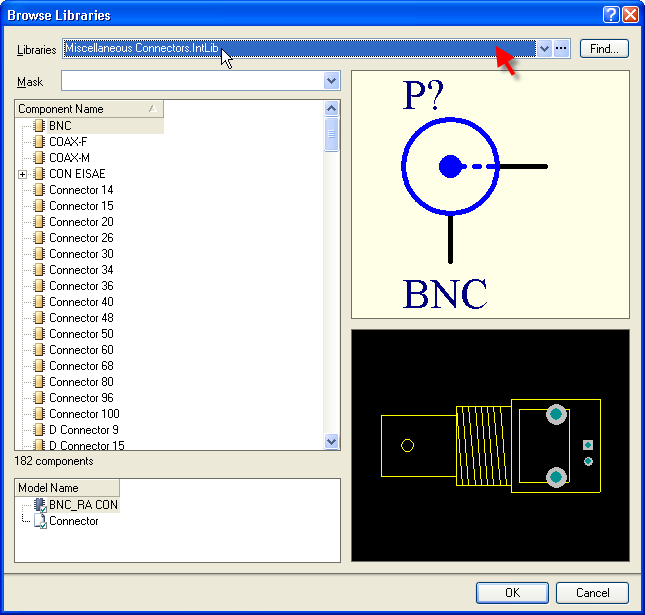
Task: Click the CON EISAE component icon
Action: pyautogui.click(x=40, y=174)
